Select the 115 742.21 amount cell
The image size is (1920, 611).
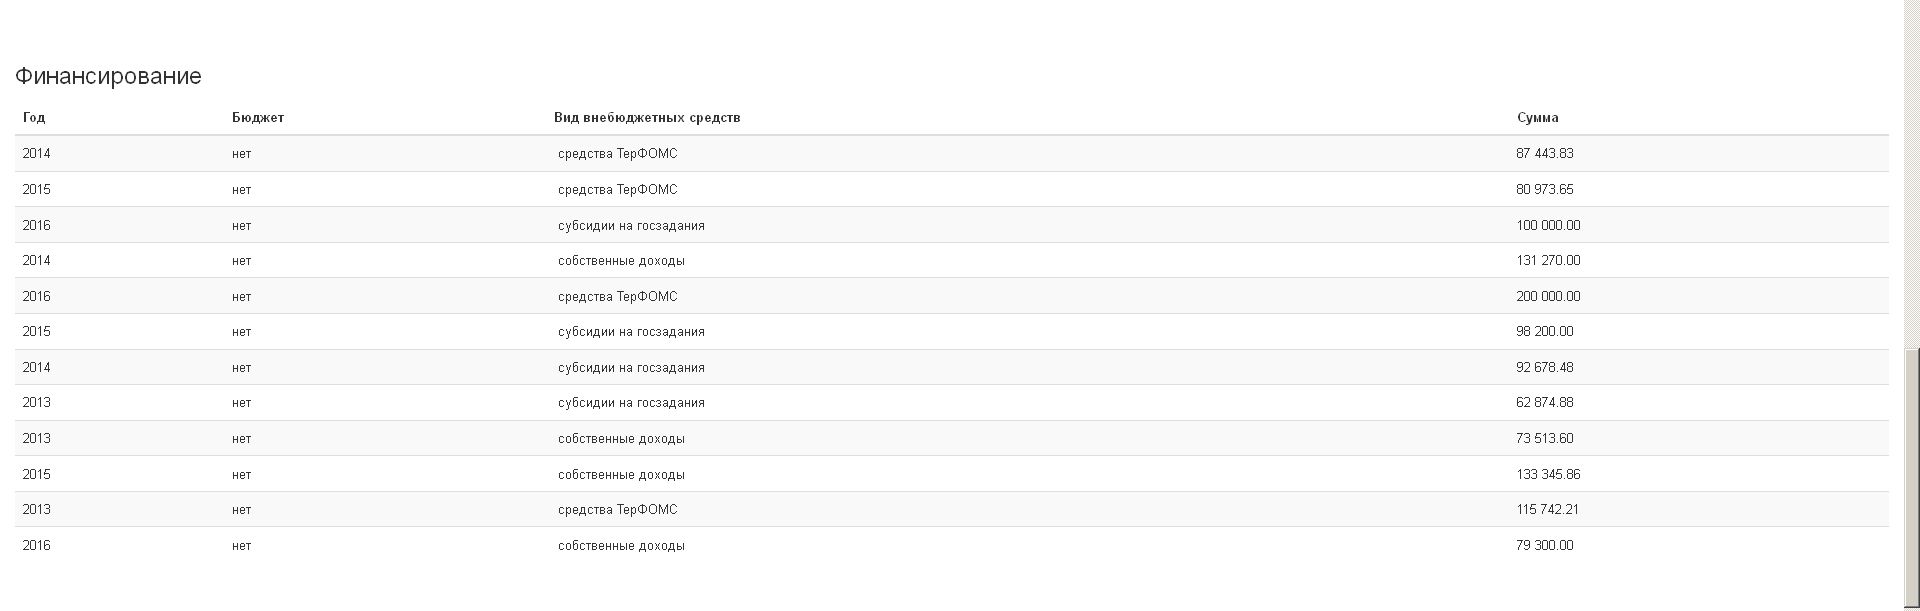click(x=1547, y=509)
